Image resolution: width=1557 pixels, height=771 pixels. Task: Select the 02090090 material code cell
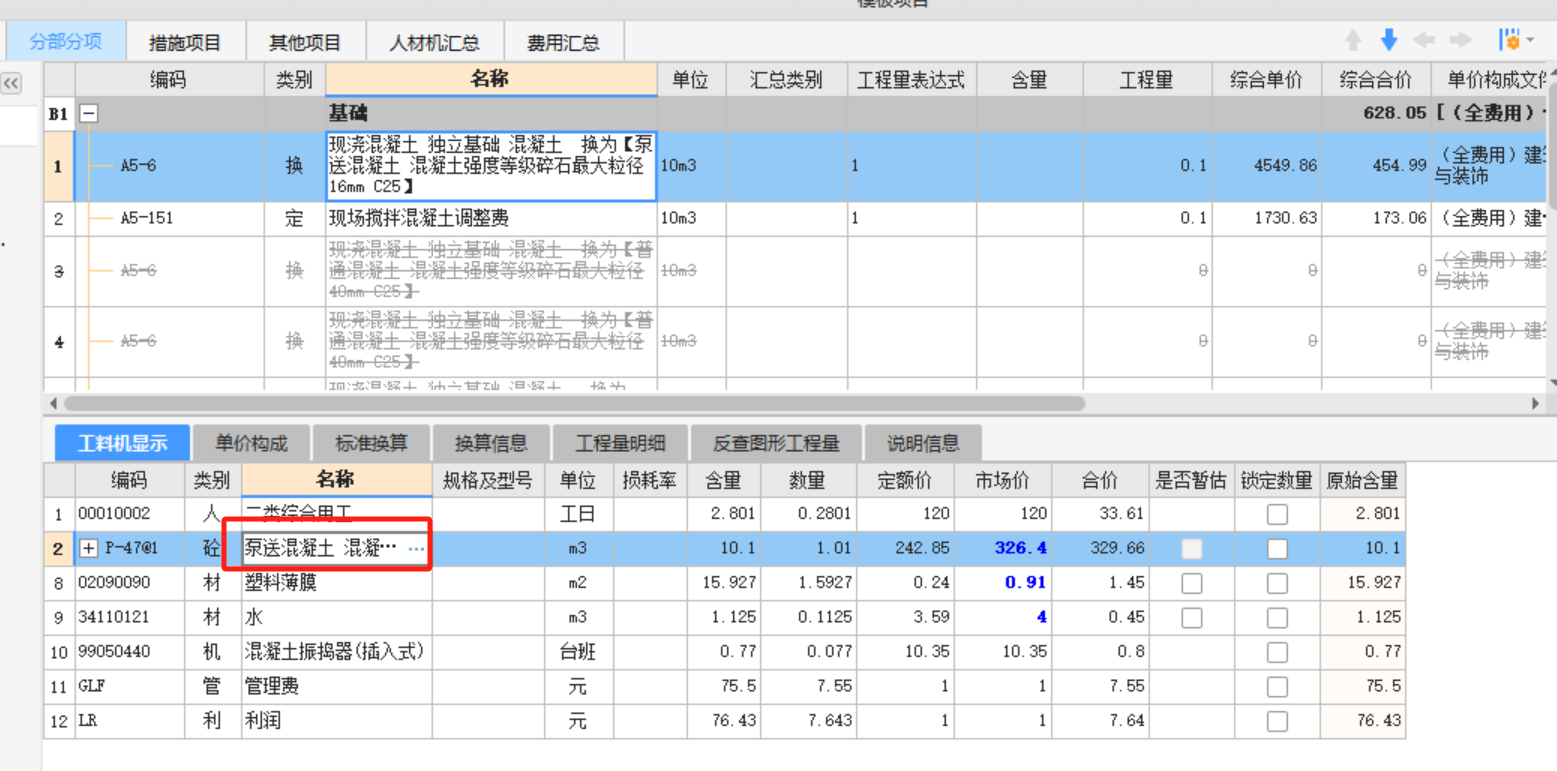131,583
